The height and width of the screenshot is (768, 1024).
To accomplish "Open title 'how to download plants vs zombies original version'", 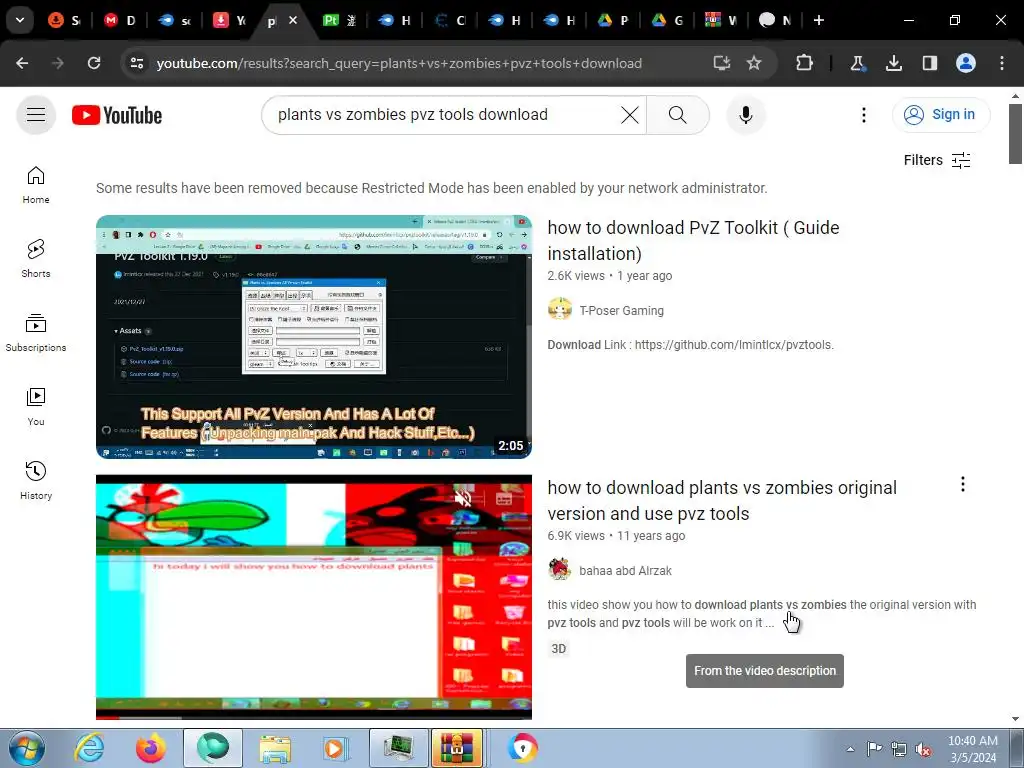I will click(x=722, y=501).
